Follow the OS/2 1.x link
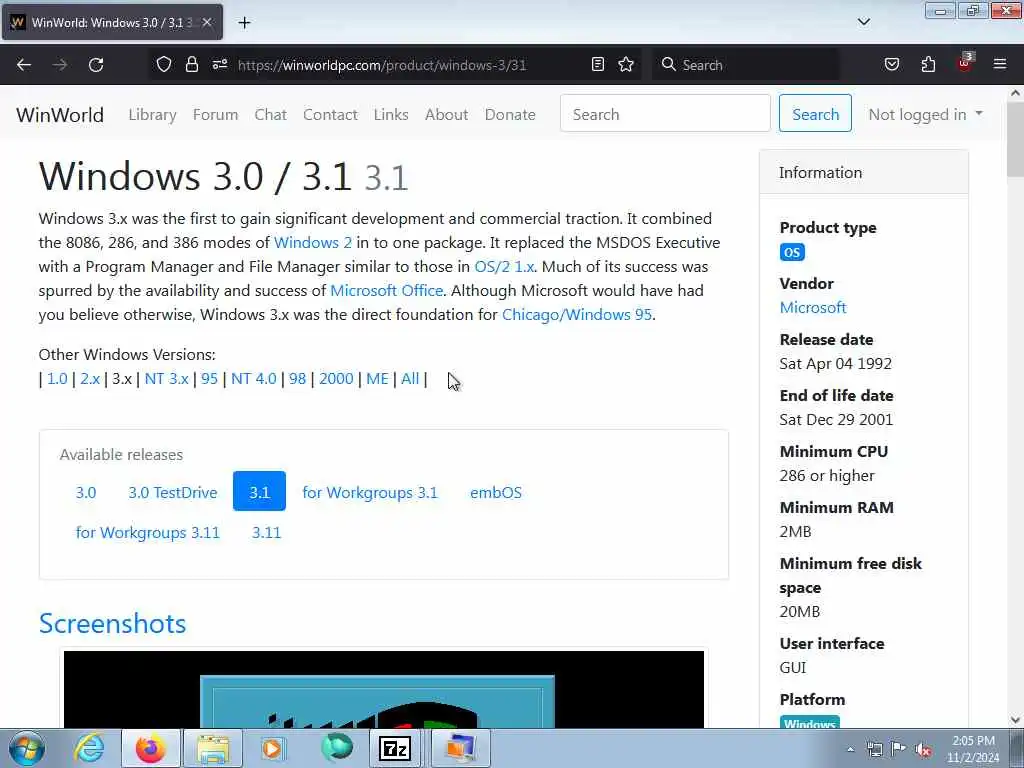Screen dimensions: 1024x768 click(504, 266)
